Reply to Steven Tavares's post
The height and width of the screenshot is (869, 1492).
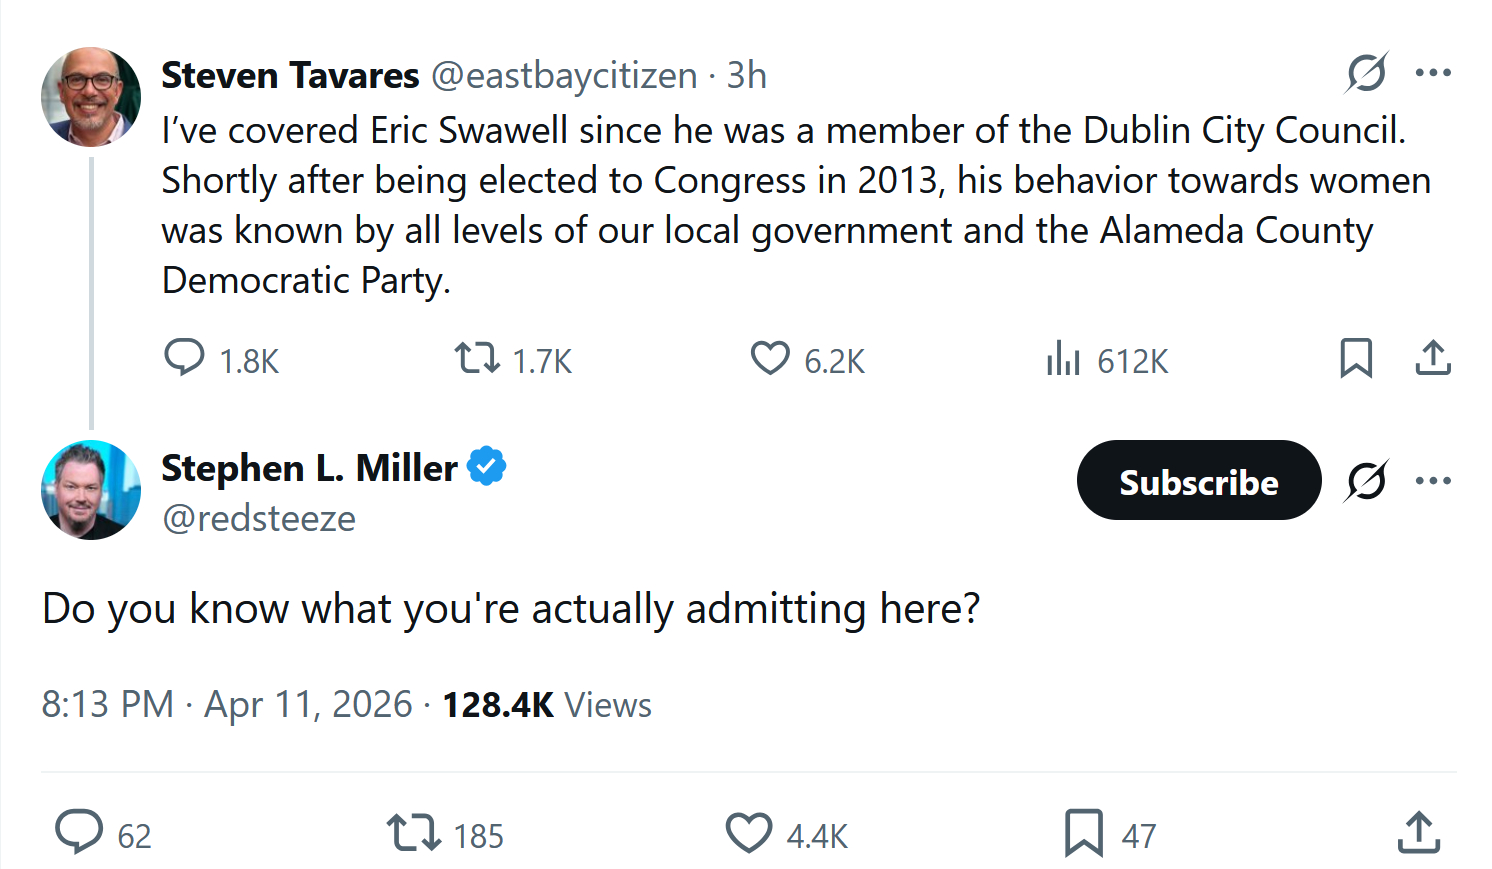tap(185, 358)
